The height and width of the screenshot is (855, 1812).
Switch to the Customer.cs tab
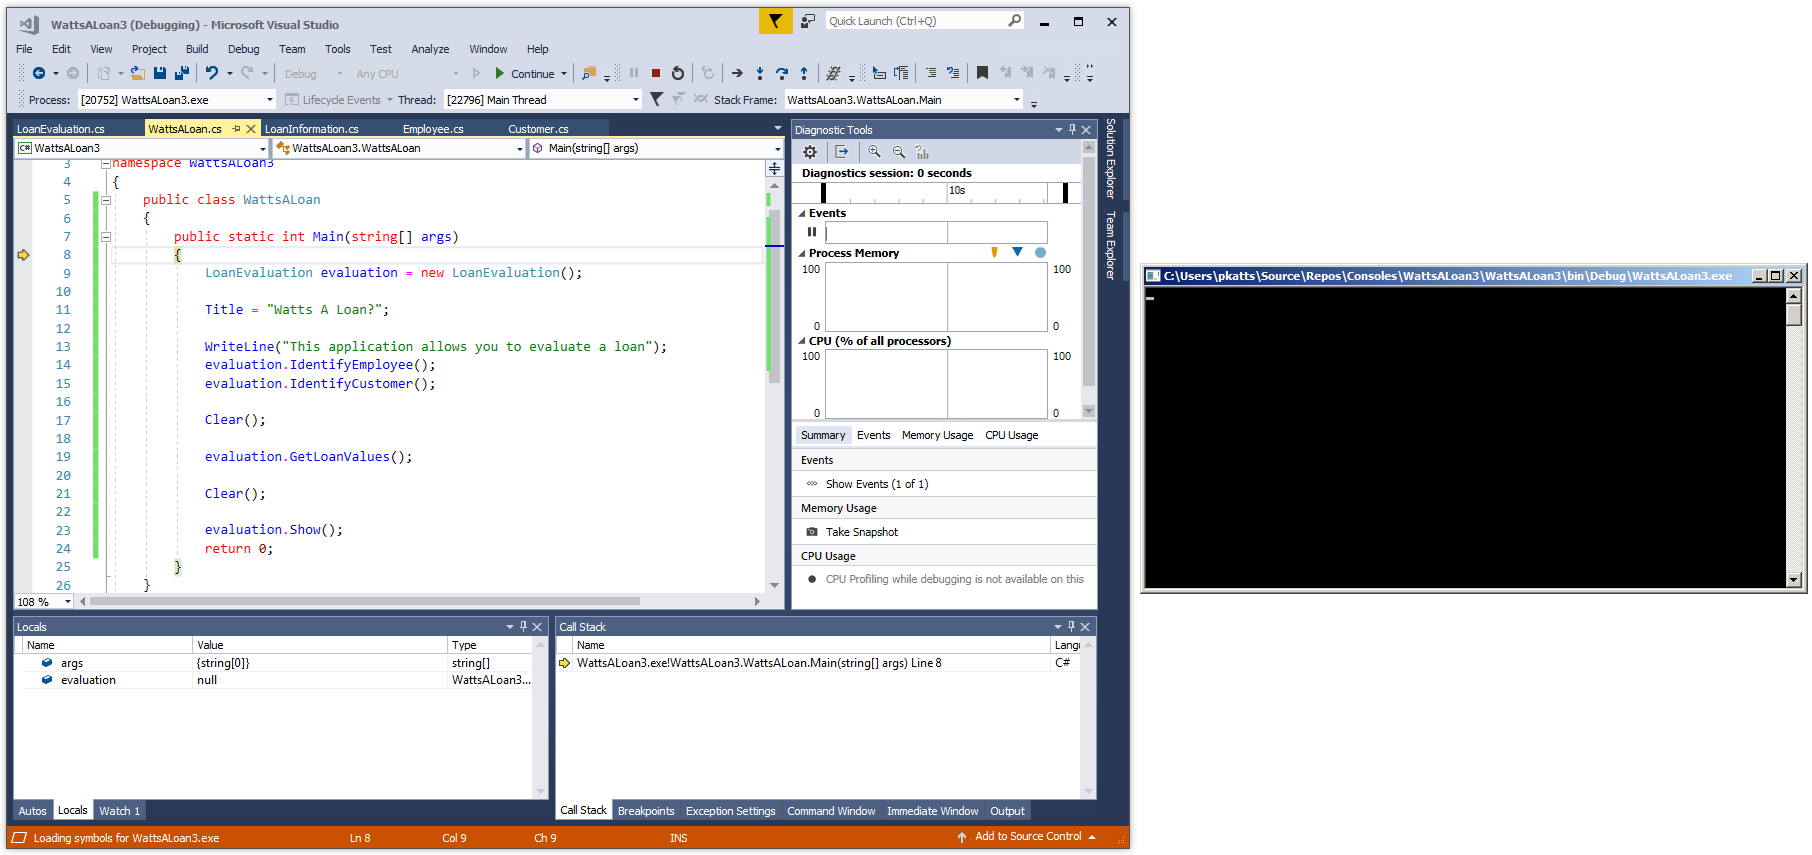[x=538, y=129]
